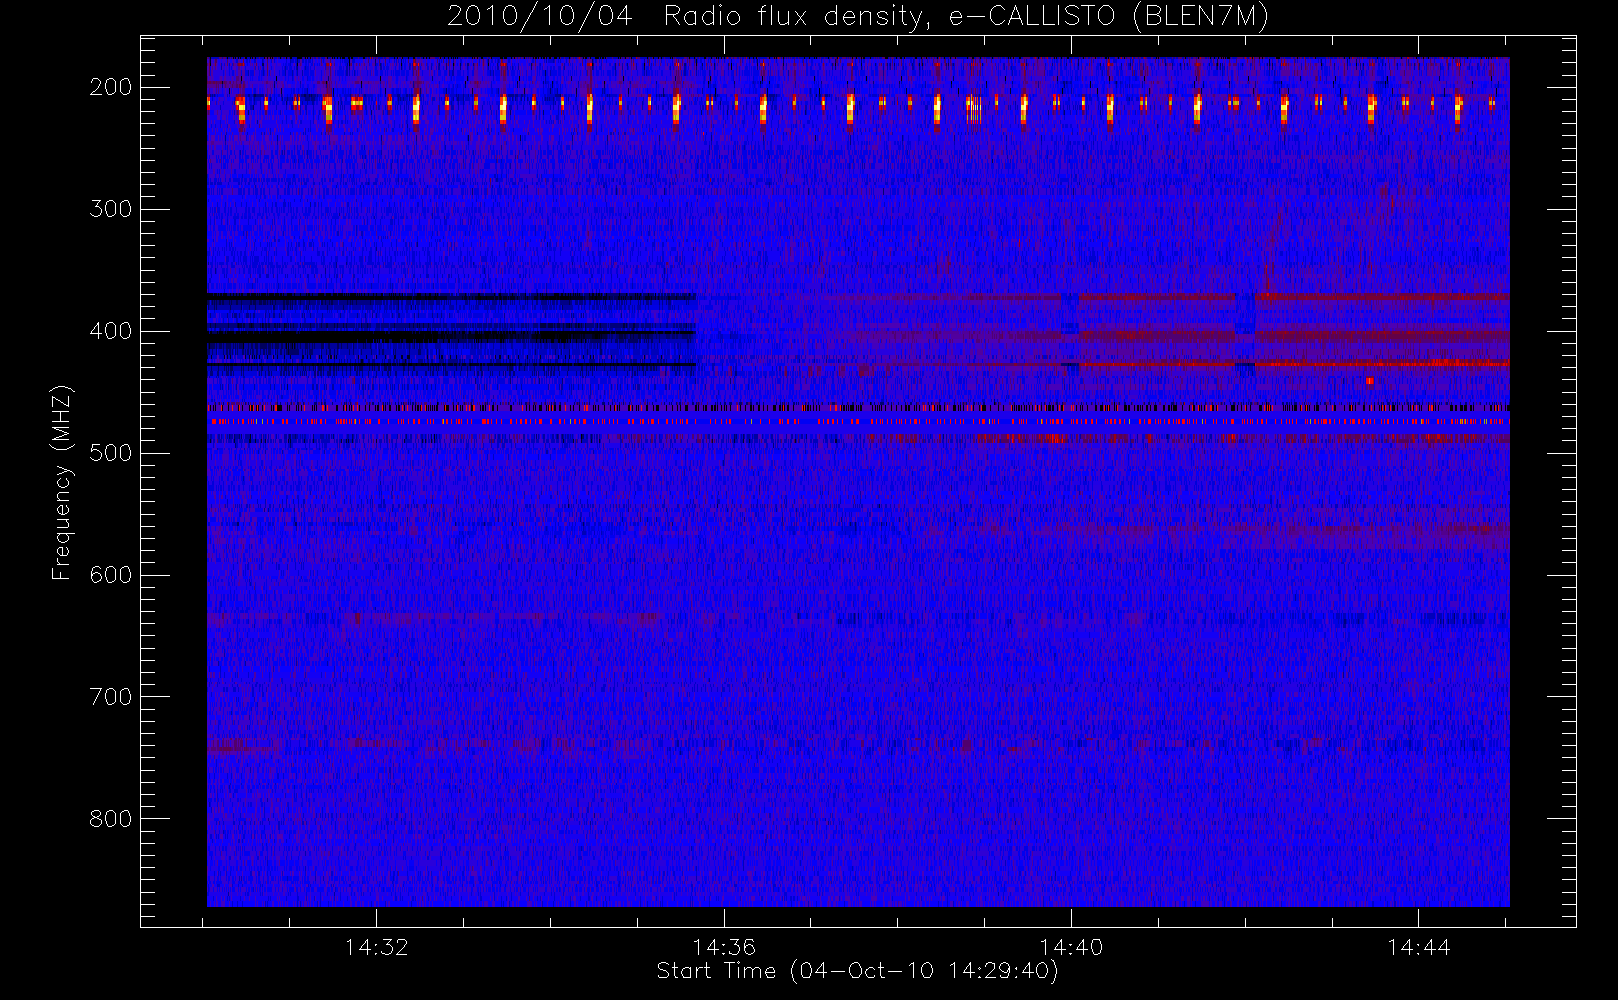
Task: Select the 200 frequency tick label
Action: tap(111, 87)
